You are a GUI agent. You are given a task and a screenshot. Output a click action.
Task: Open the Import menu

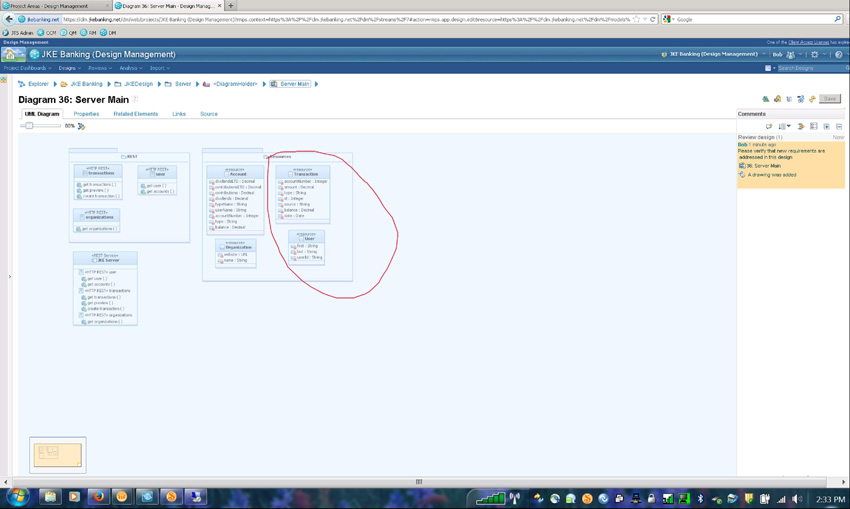[x=159, y=68]
